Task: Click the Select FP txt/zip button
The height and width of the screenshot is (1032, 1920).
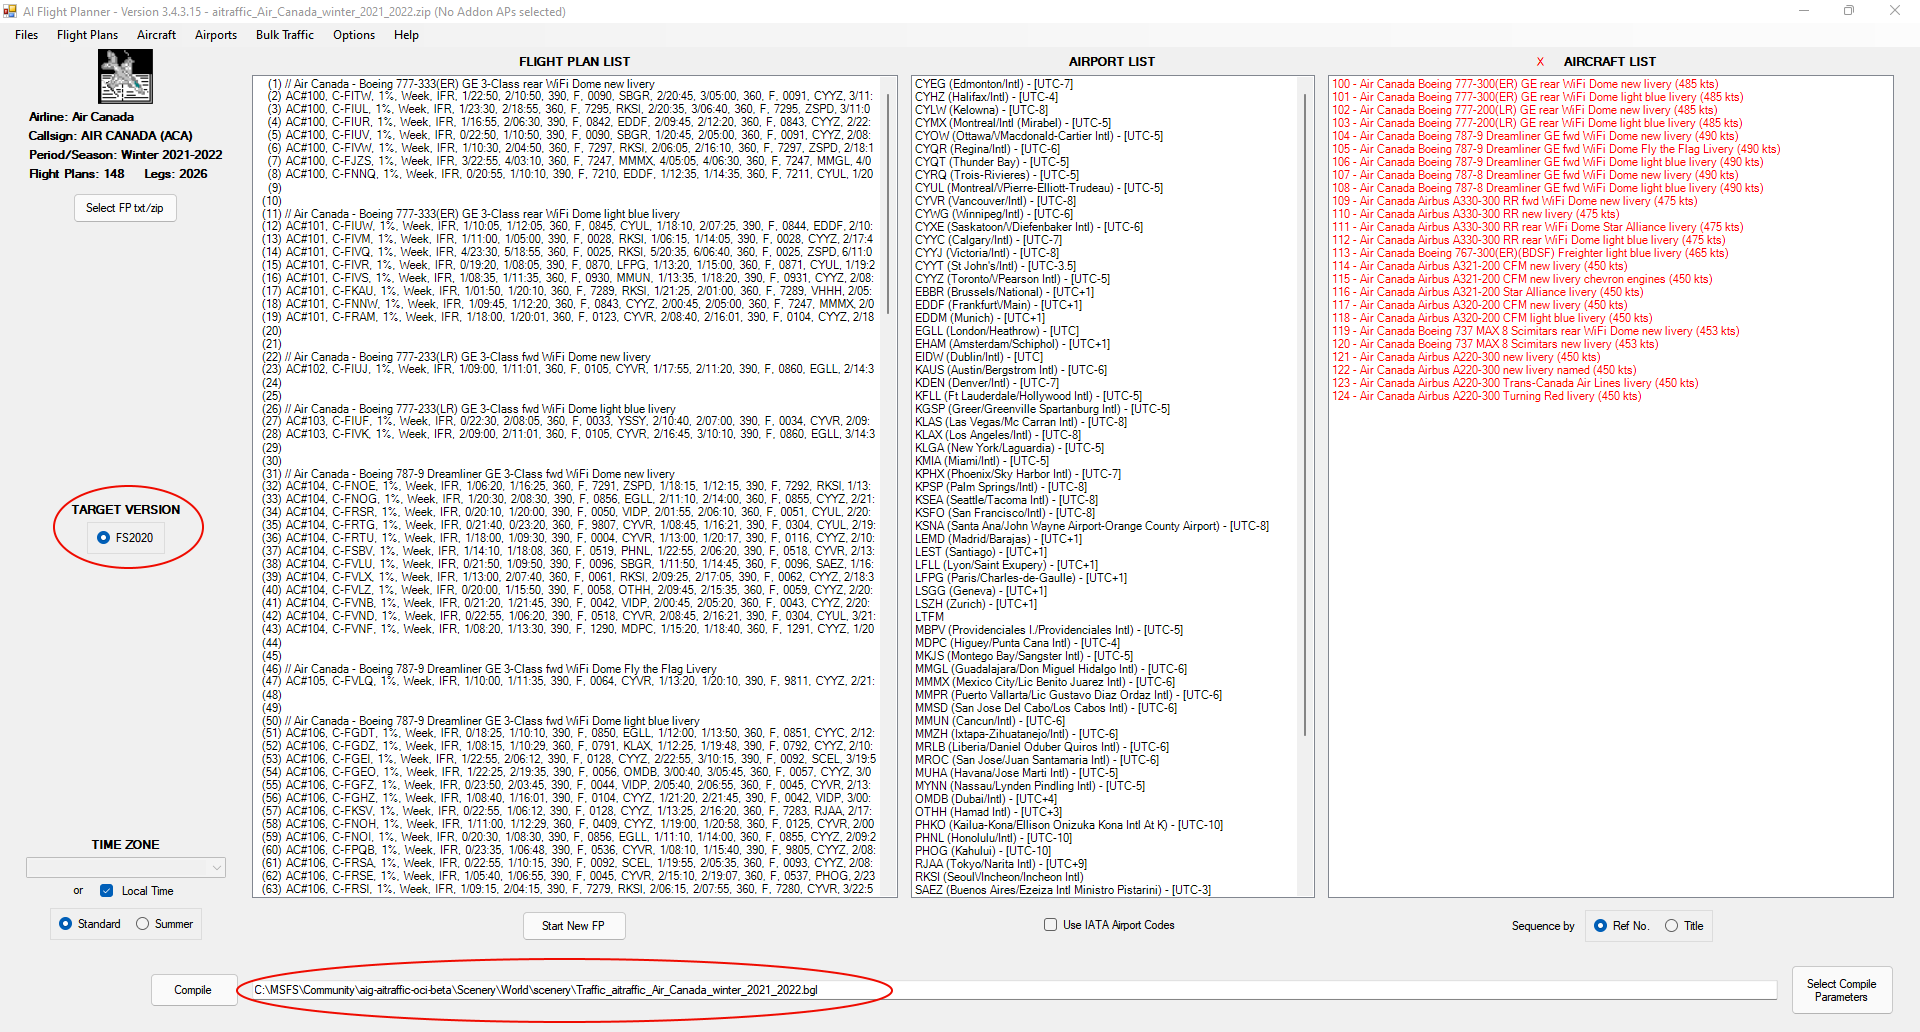Action: pos(125,208)
